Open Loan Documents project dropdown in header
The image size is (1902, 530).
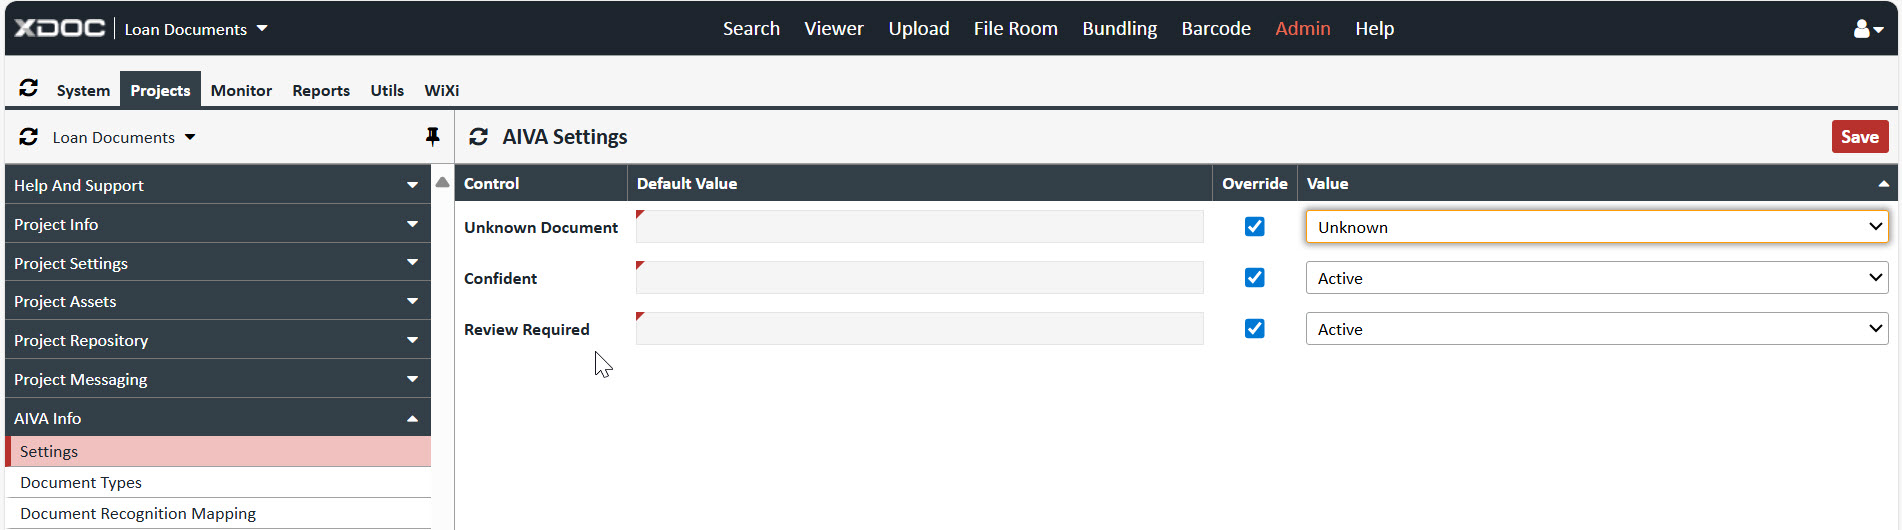point(195,29)
